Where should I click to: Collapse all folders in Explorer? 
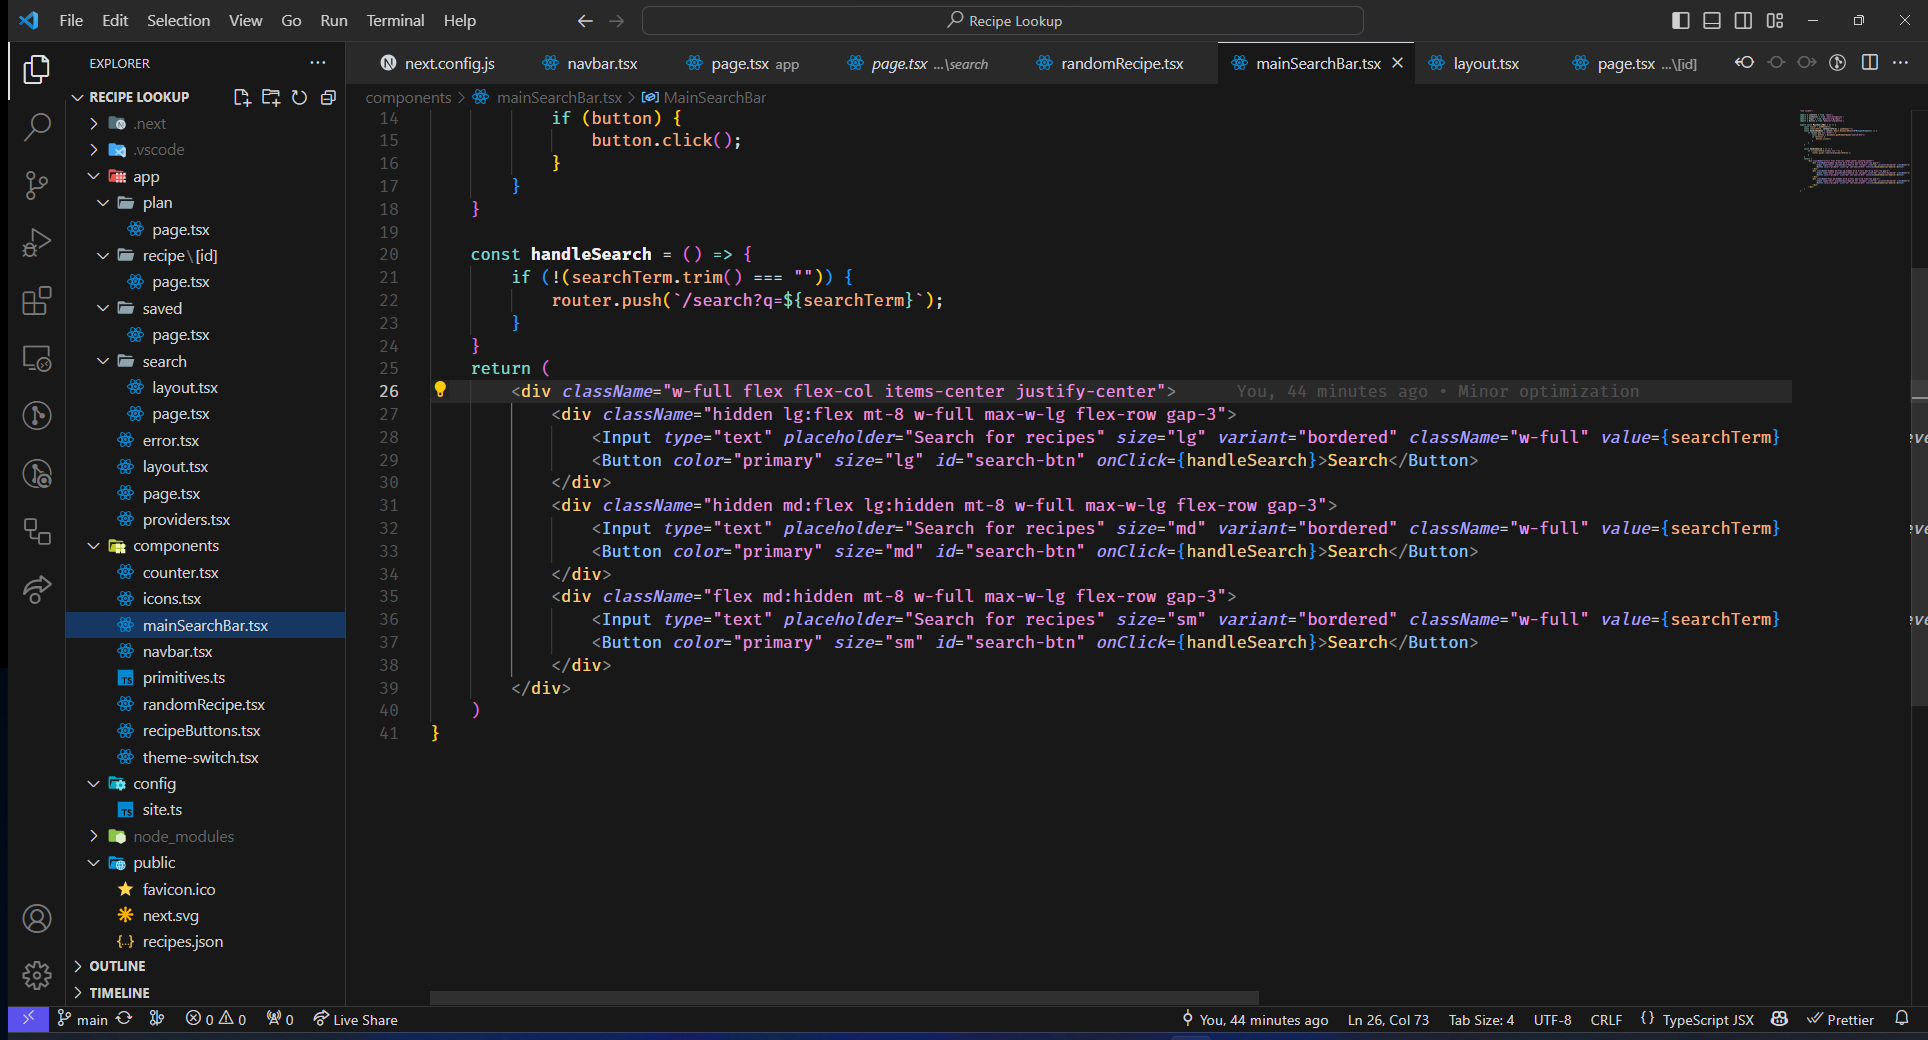pos(328,97)
